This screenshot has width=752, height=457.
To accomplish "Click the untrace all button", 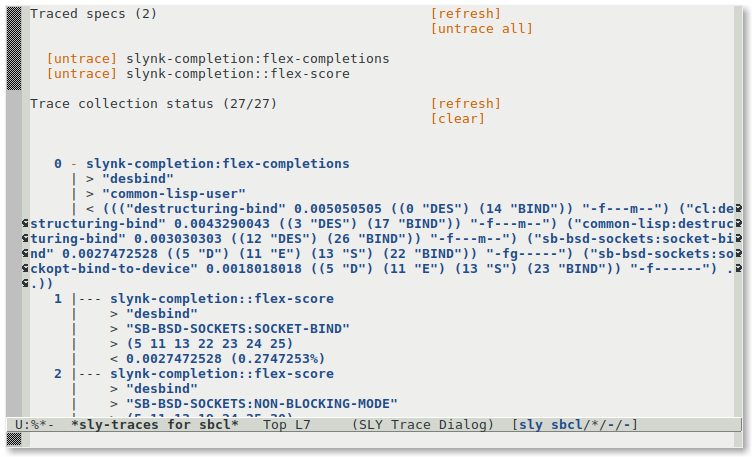I will pyautogui.click(x=481, y=29).
